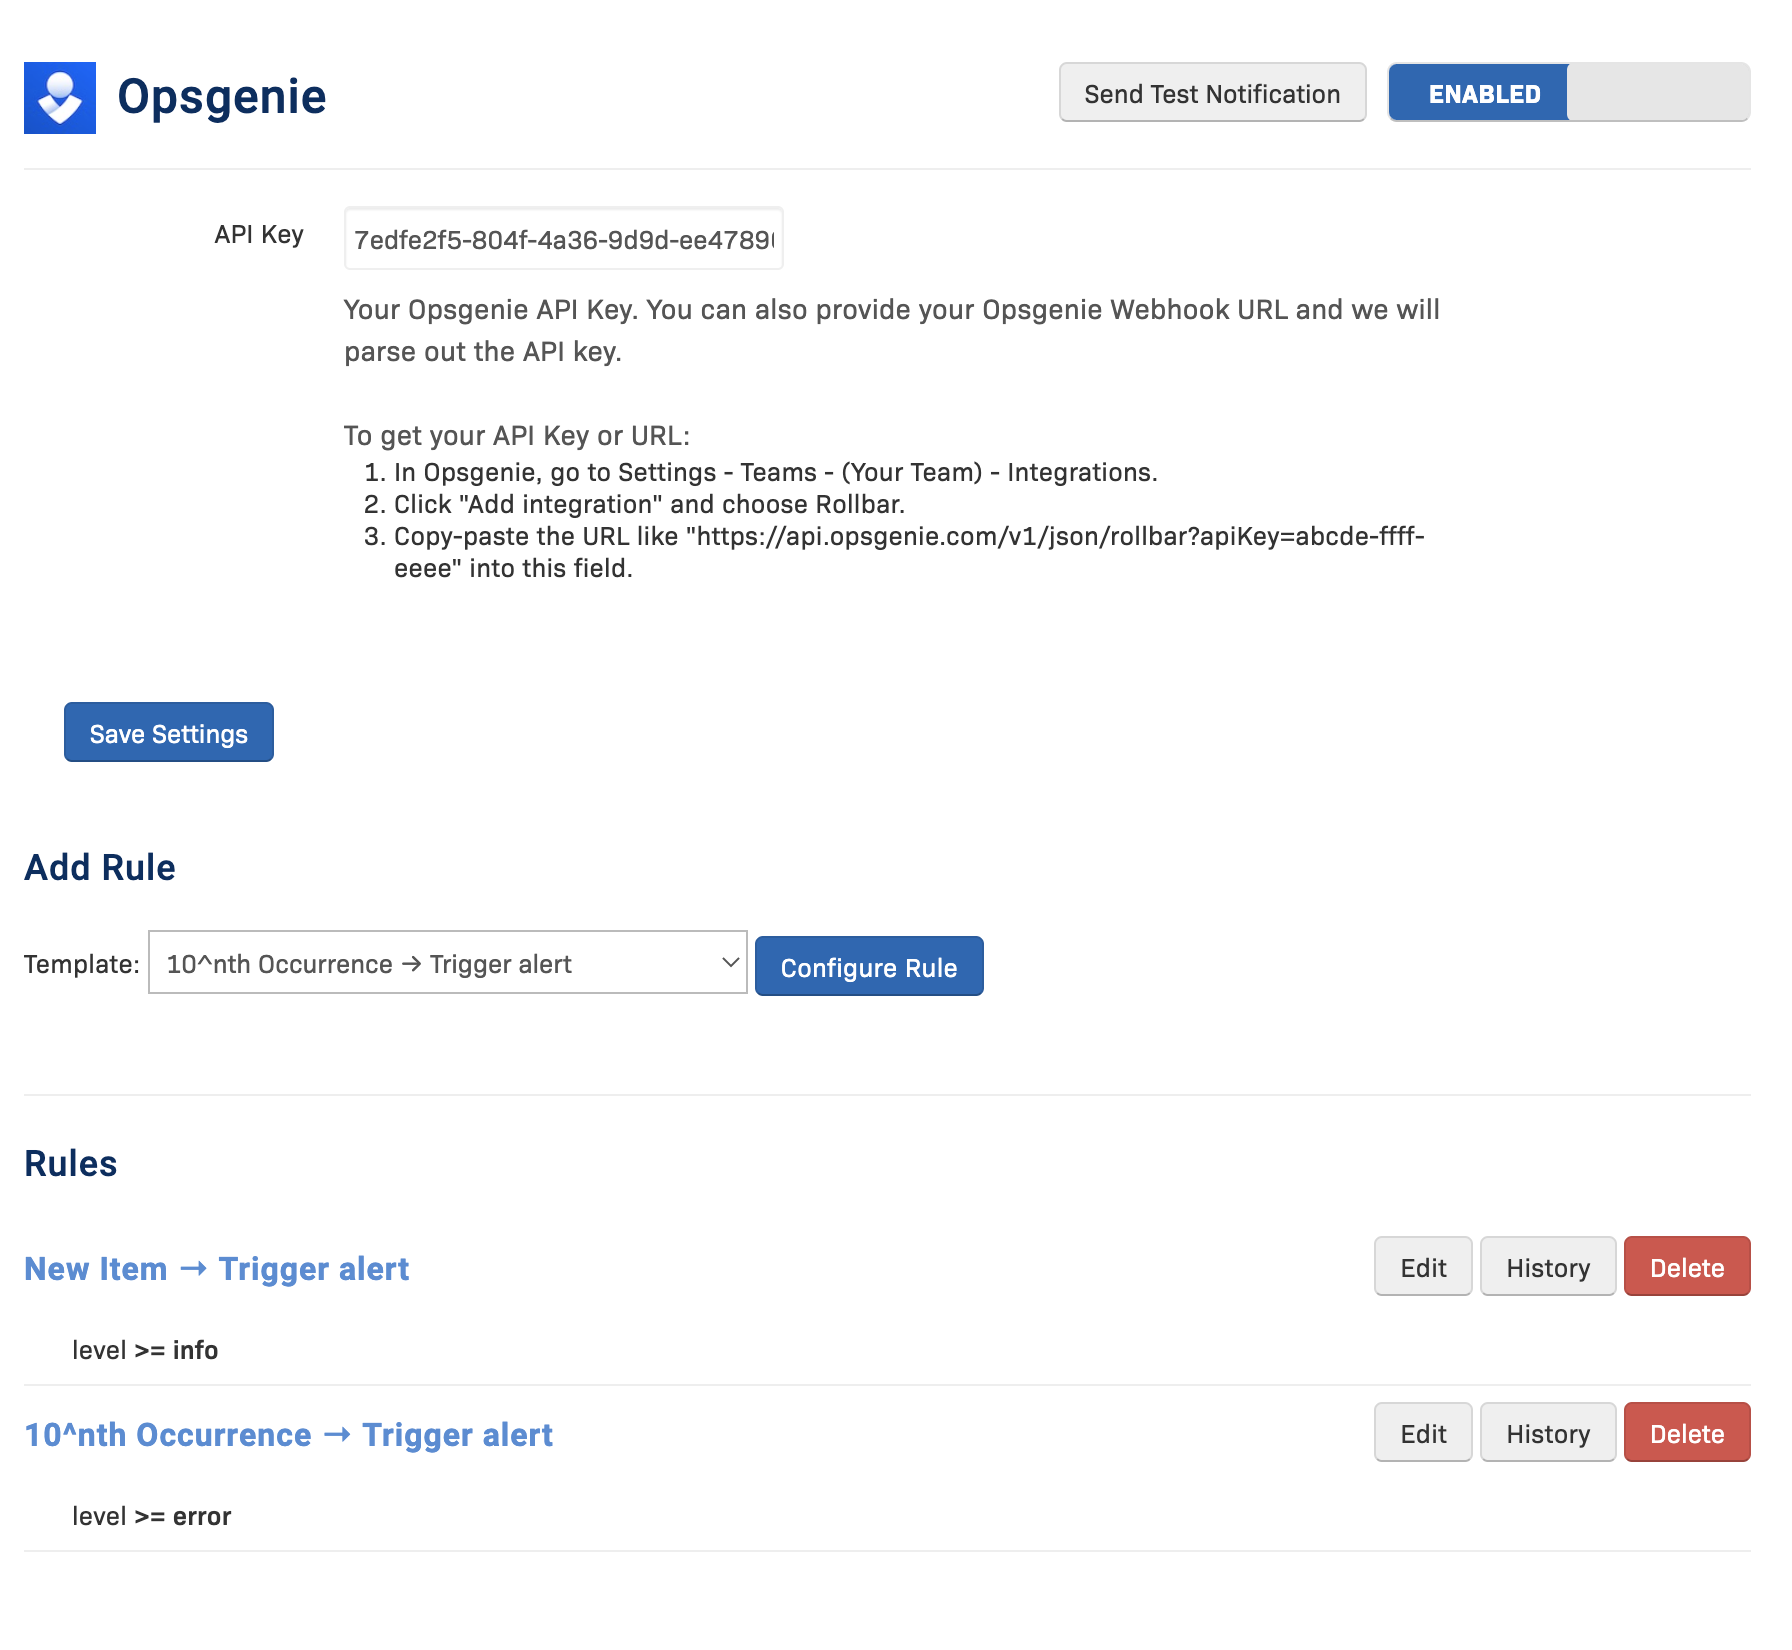Delete the New Item rule
The image size is (1792, 1650).
click(1687, 1267)
